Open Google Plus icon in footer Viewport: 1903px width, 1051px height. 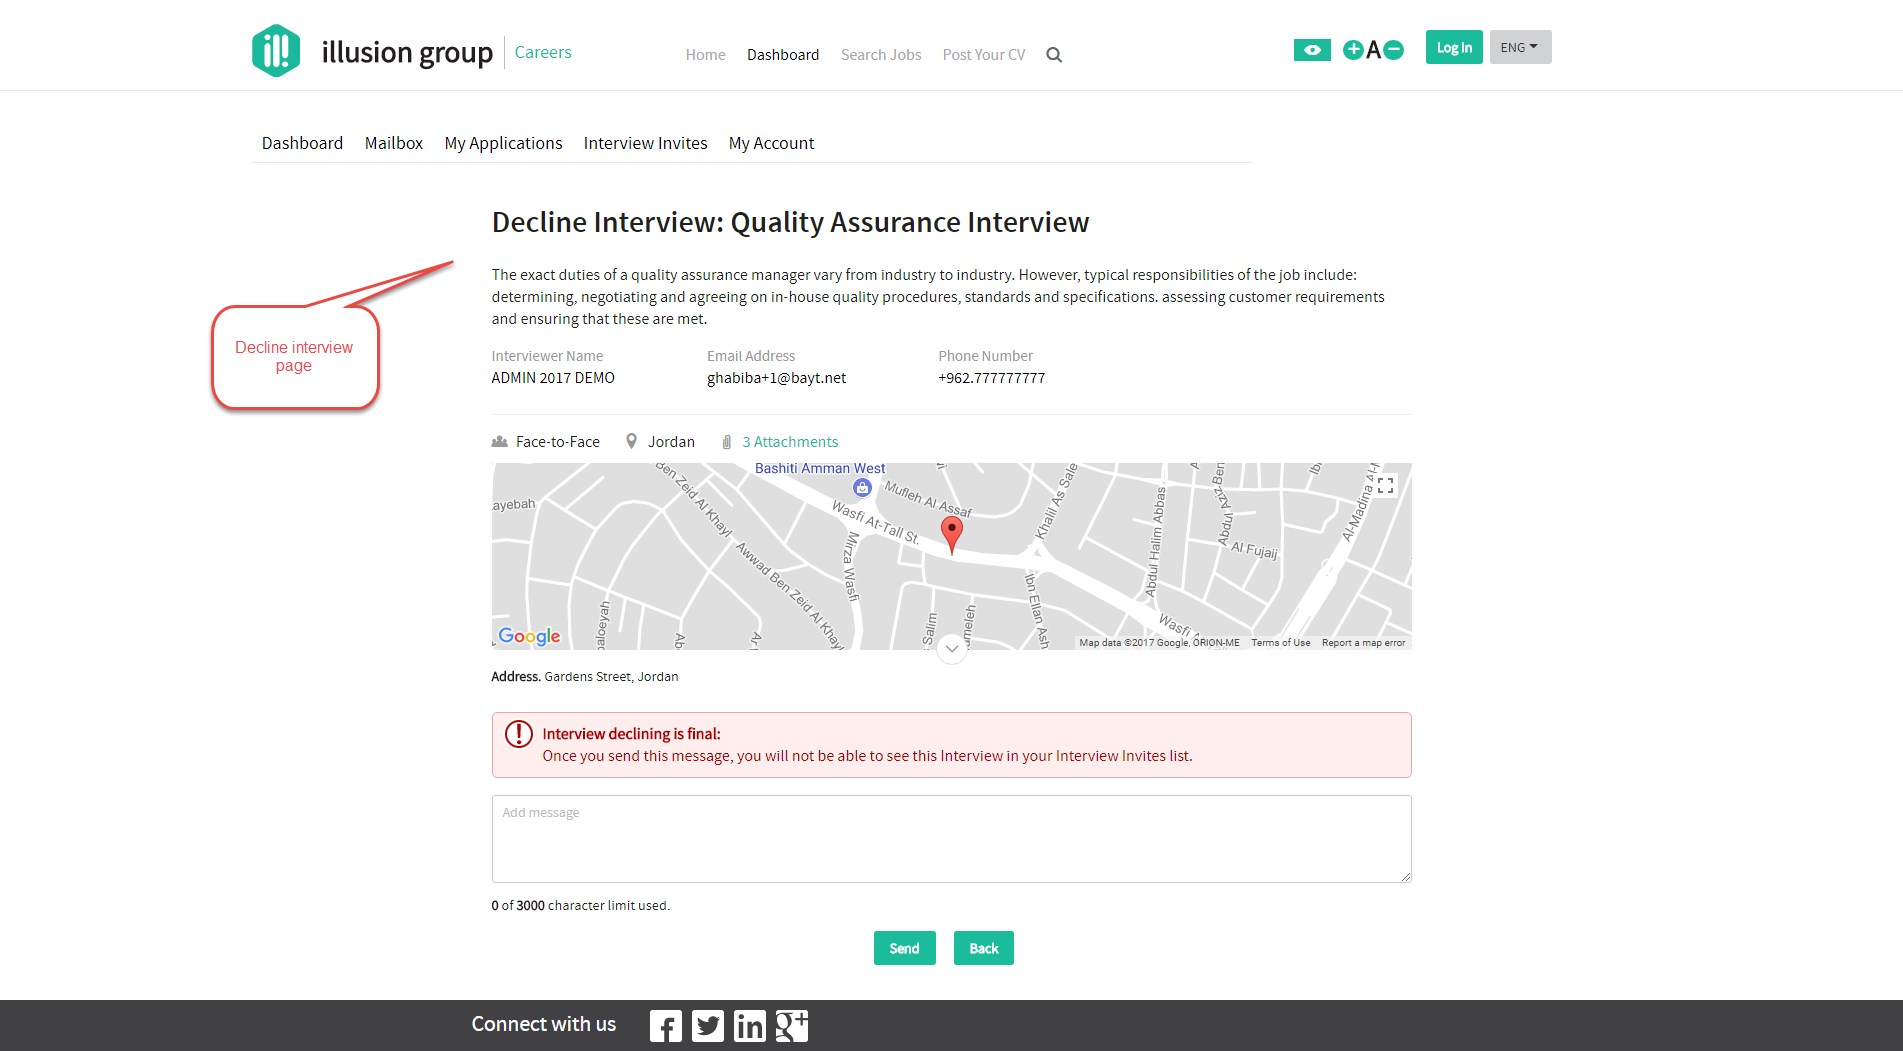(791, 1026)
